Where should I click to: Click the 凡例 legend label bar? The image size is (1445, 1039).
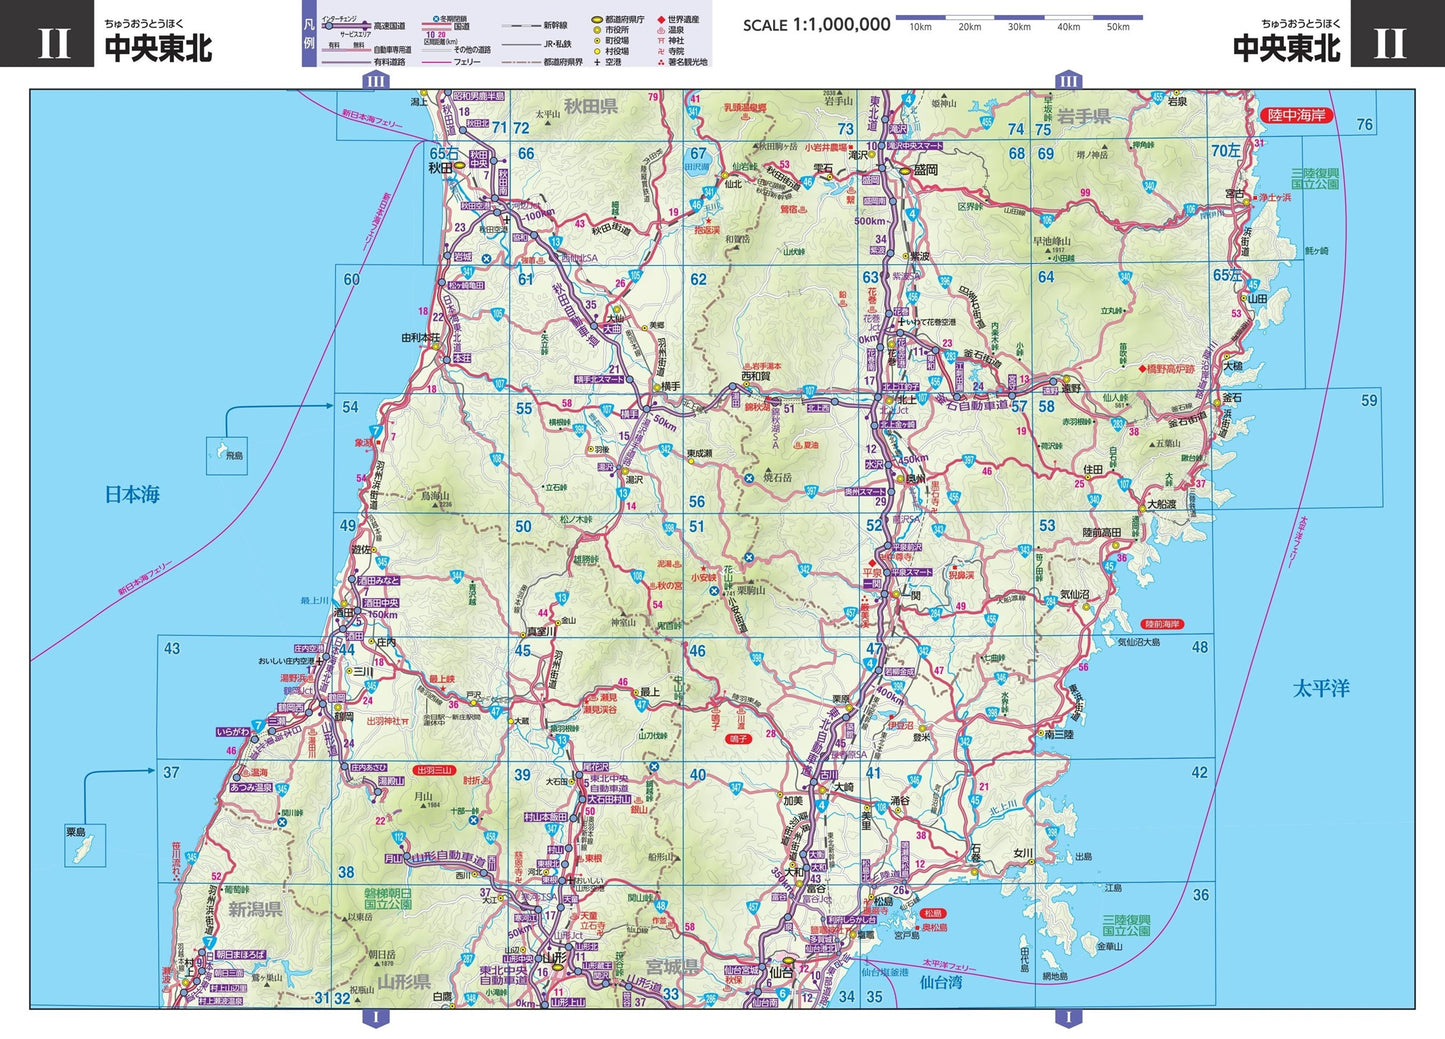pyautogui.click(x=309, y=34)
